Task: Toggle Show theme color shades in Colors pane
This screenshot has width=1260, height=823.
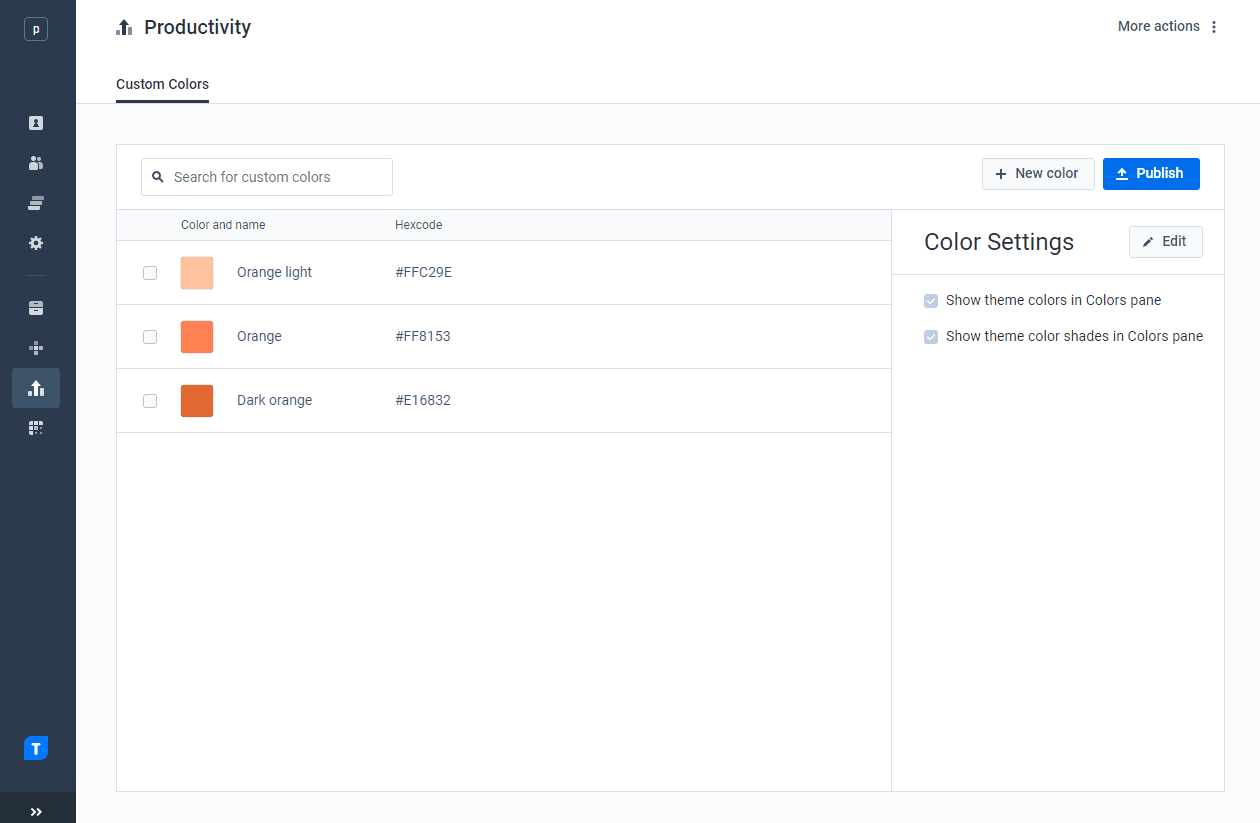Action: (931, 336)
